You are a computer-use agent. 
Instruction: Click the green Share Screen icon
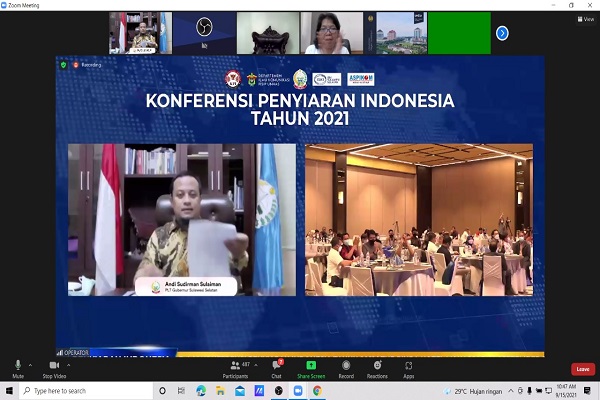[311, 365]
